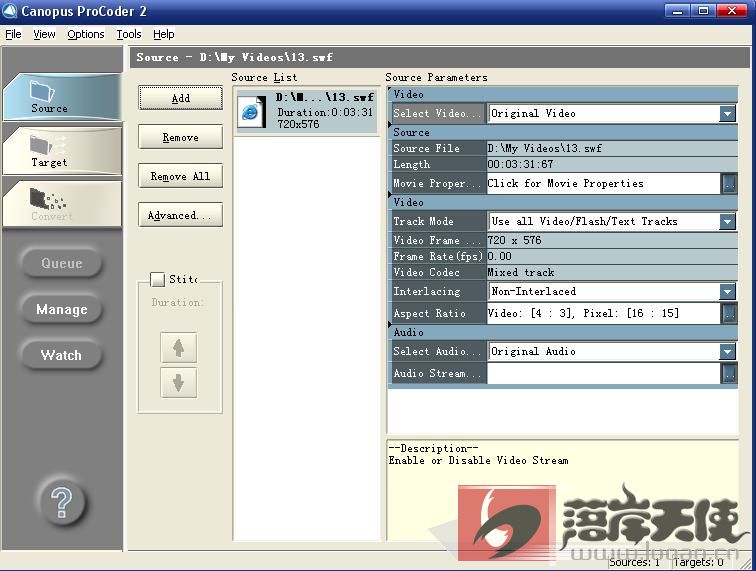Toggle the Stitch checkbox

point(157,279)
